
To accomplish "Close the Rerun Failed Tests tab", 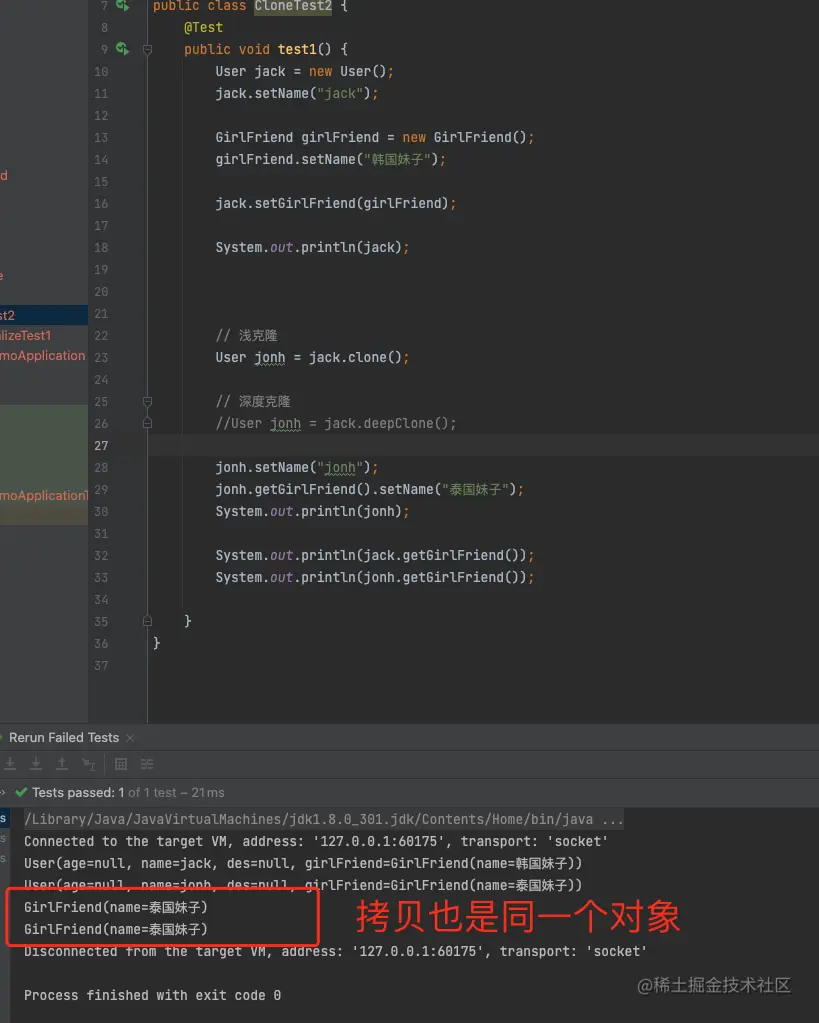I will click(x=130, y=738).
